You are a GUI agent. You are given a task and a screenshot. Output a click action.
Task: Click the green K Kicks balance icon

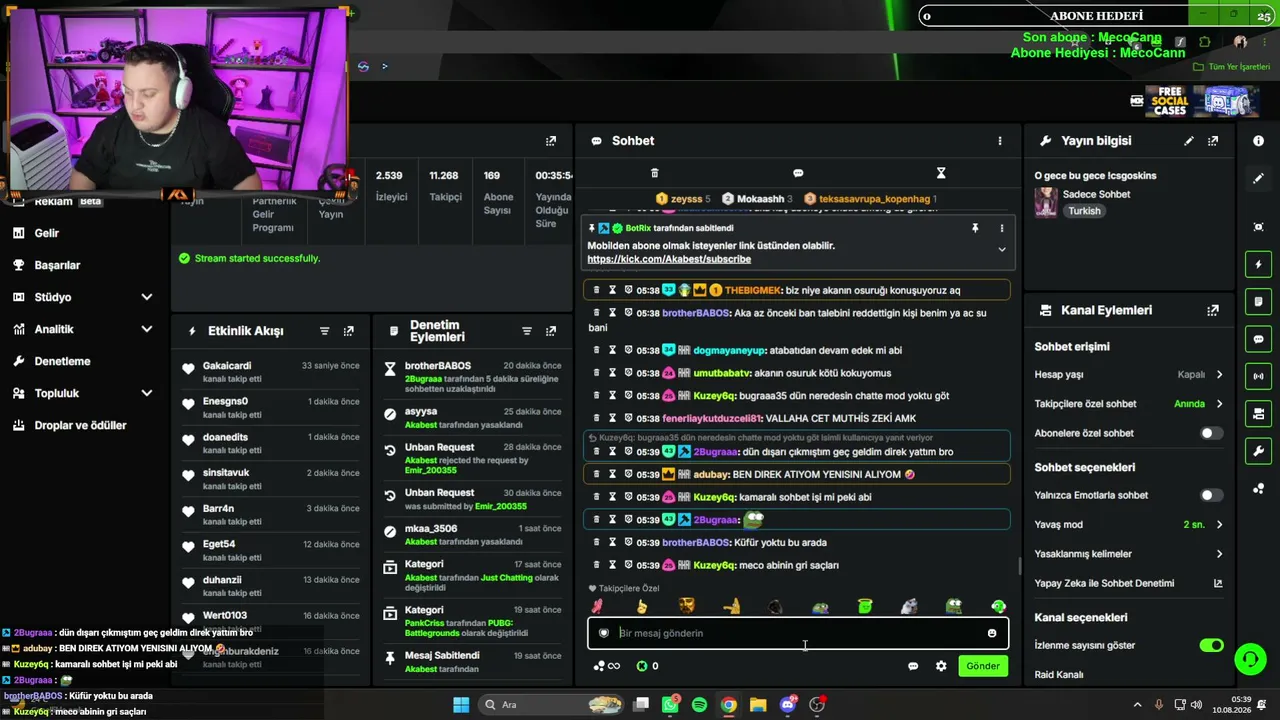(642, 666)
